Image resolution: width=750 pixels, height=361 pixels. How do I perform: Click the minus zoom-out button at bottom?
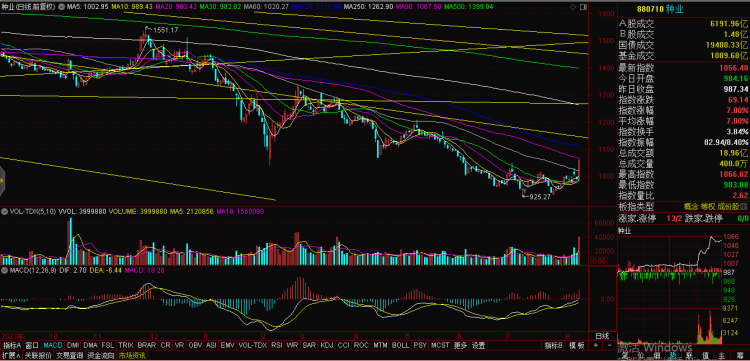point(608,345)
